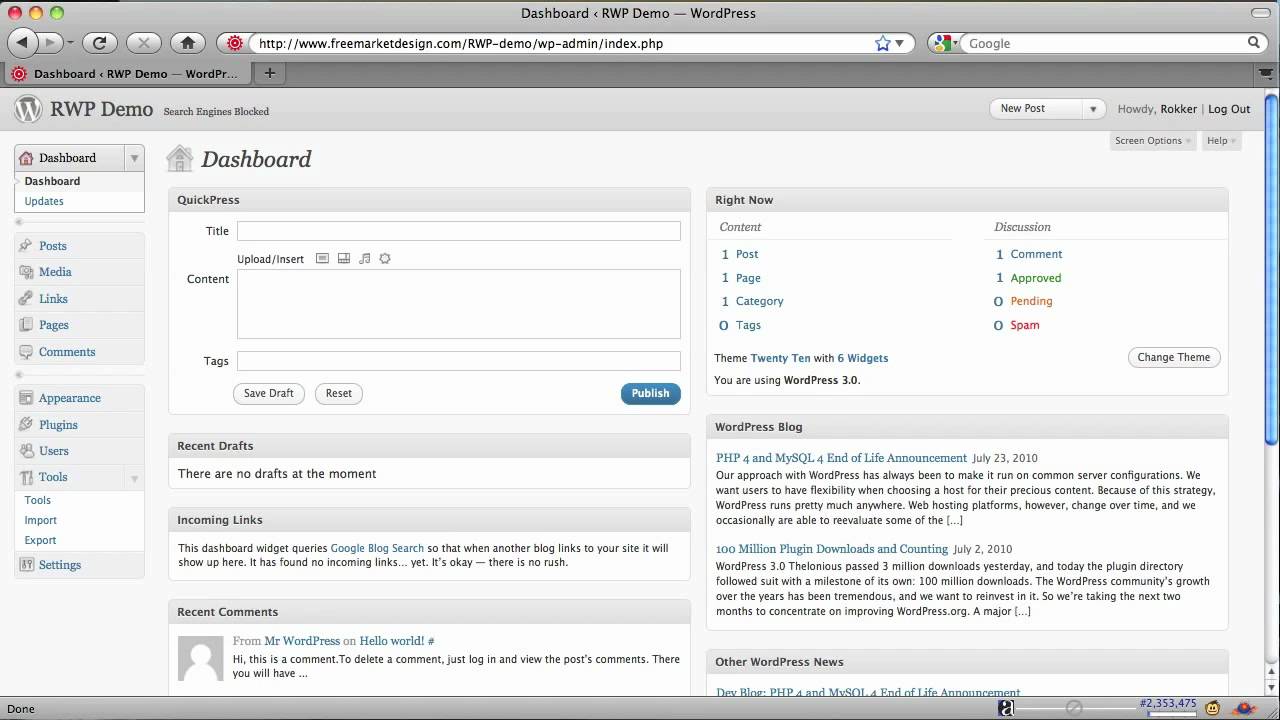Open the Hello world! post link
The image size is (1280, 720).
click(x=392, y=641)
